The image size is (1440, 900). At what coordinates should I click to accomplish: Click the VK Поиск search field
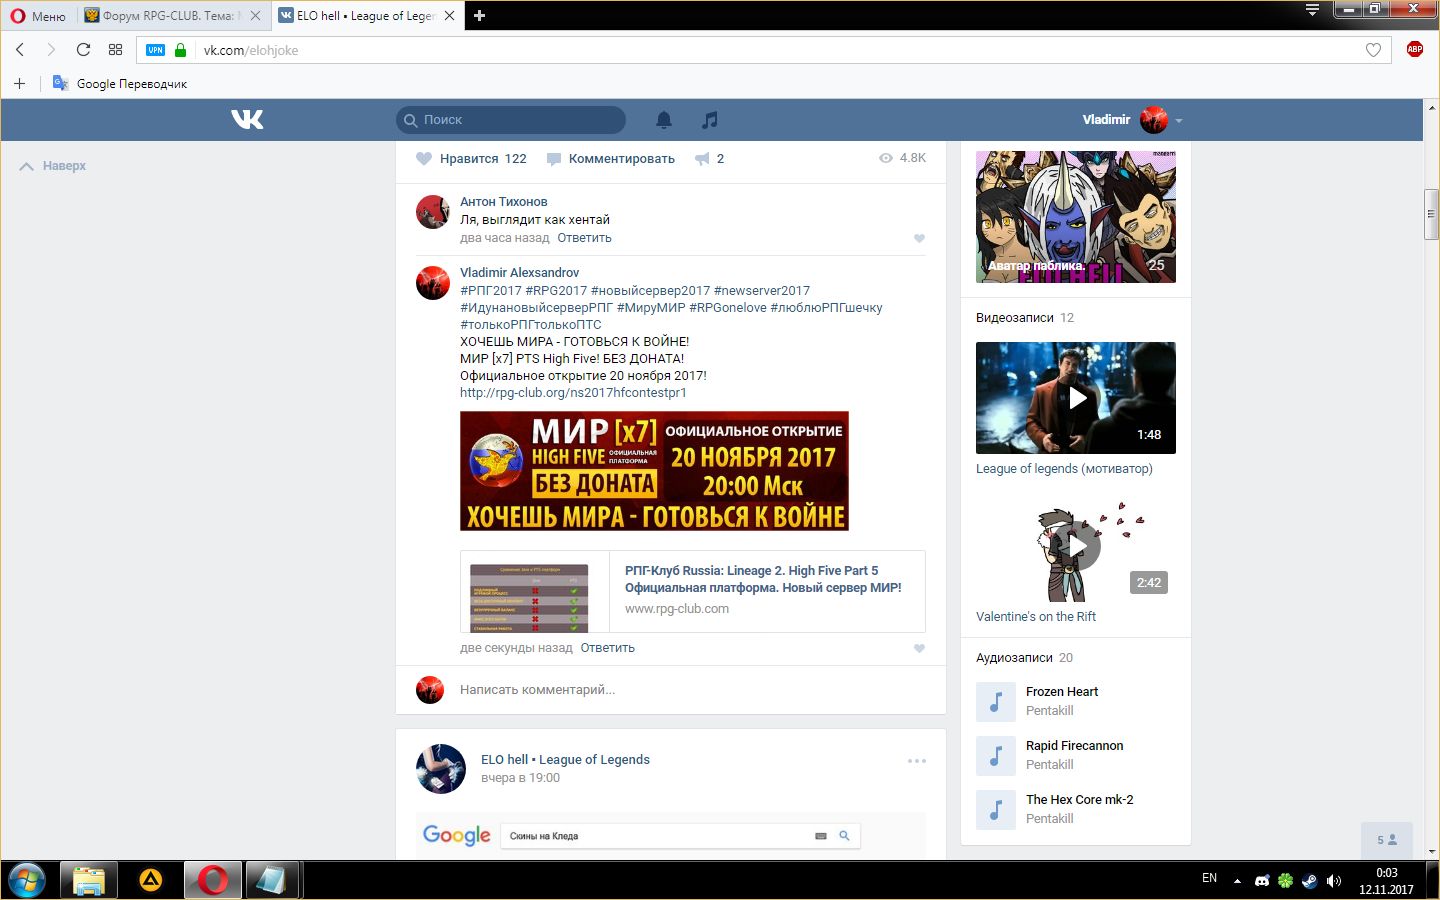511,120
